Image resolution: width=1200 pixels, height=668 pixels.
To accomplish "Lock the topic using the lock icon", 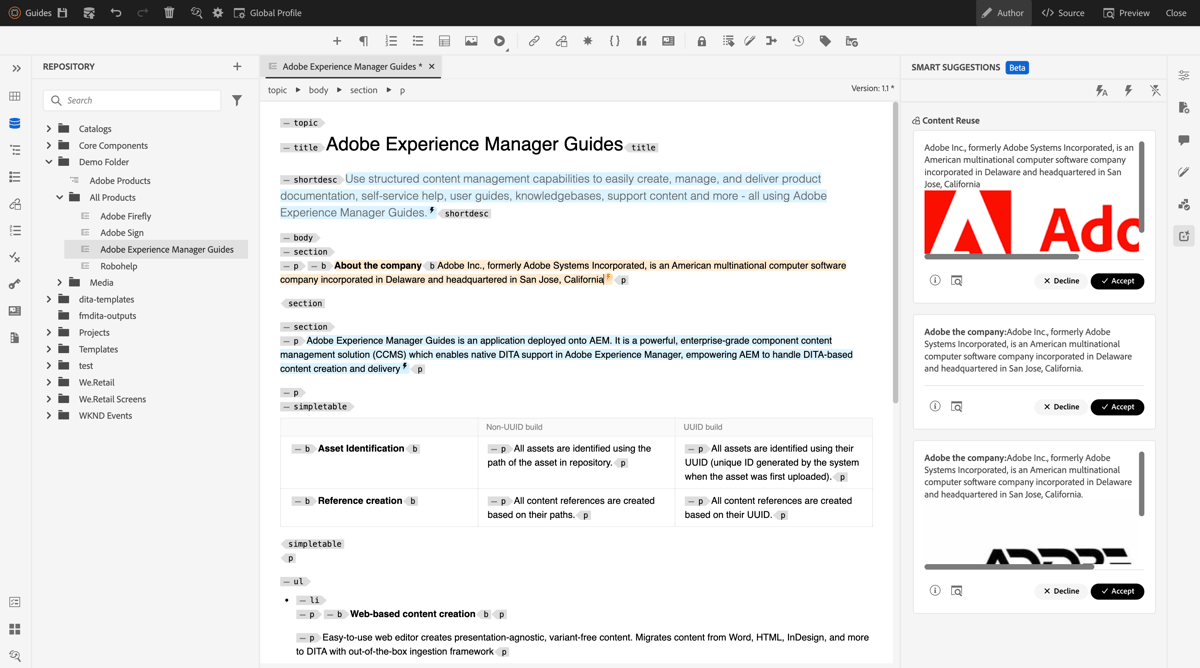I will (x=701, y=41).
